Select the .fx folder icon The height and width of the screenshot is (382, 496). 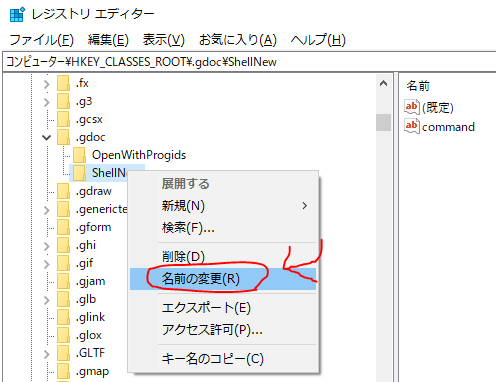[x=63, y=83]
